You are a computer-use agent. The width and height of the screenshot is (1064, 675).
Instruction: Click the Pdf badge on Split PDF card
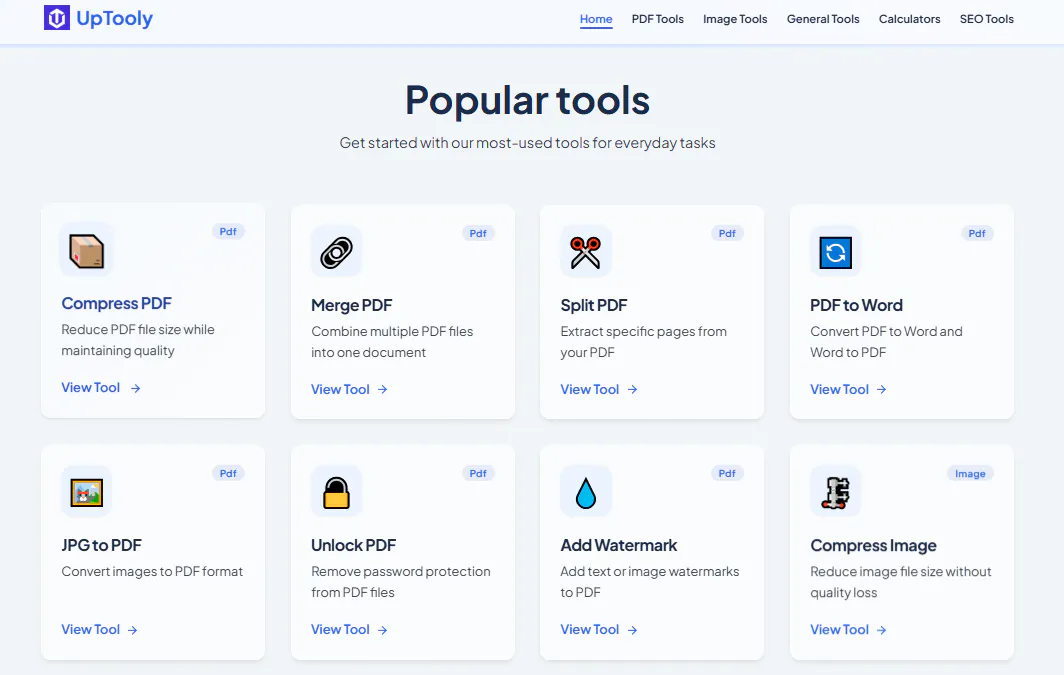pyautogui.click(x=727, y=233)
